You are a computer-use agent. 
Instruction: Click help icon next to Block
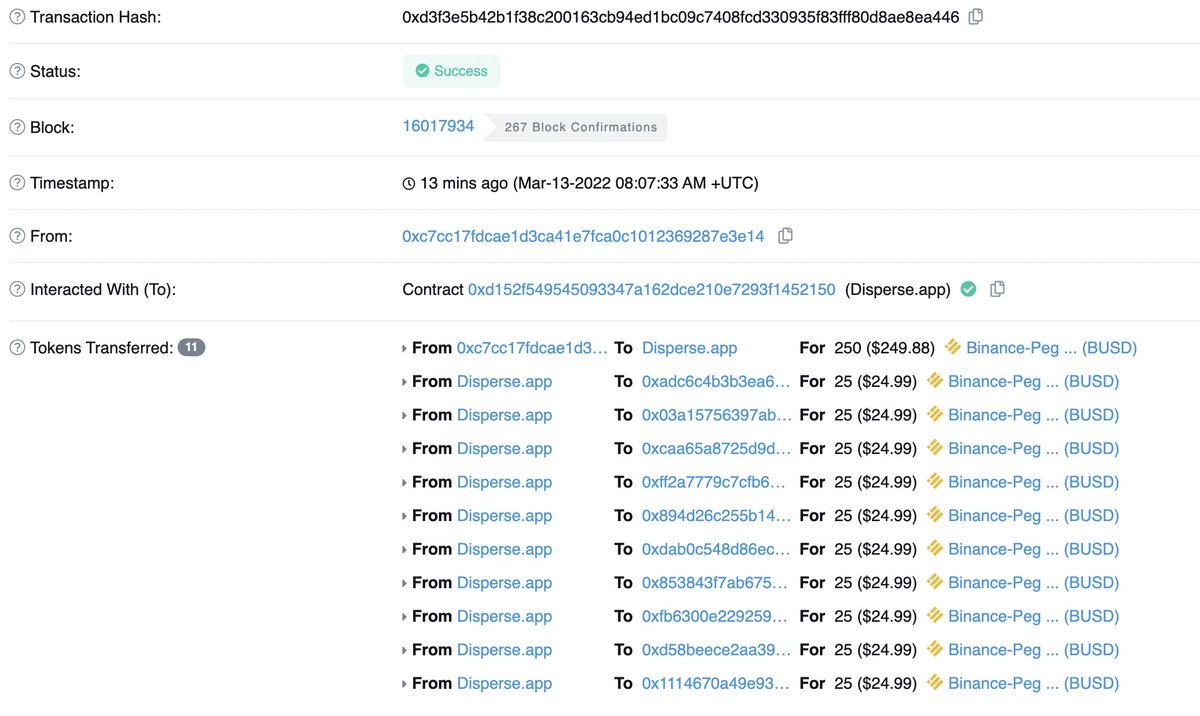[x=17, y=127]
